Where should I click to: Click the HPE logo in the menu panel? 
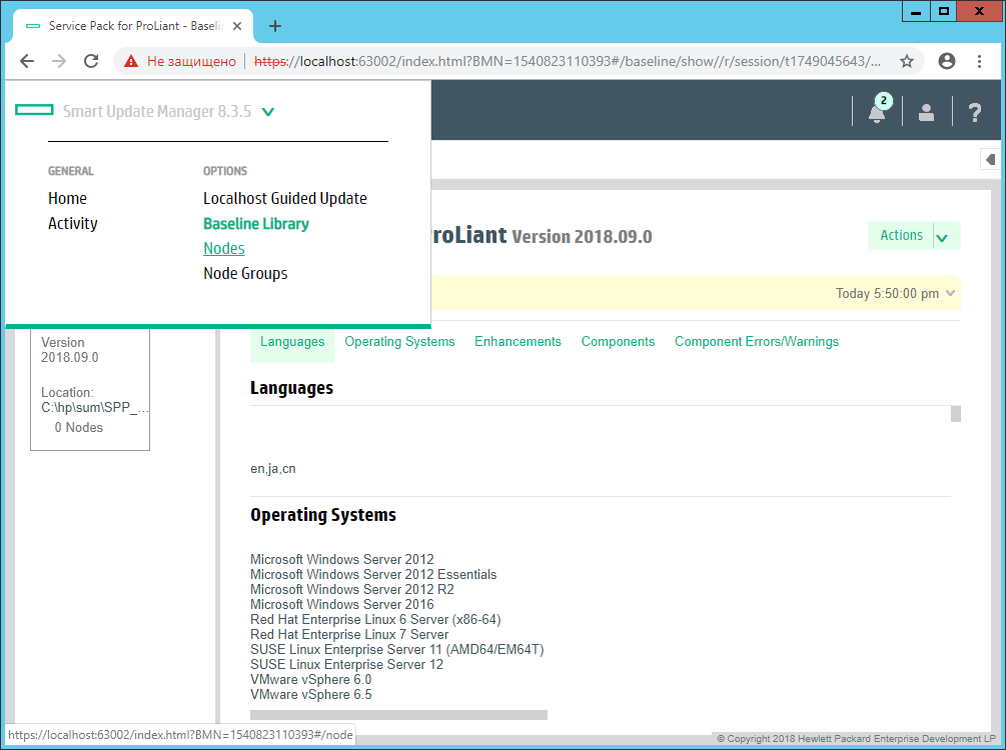pos(33,110)
